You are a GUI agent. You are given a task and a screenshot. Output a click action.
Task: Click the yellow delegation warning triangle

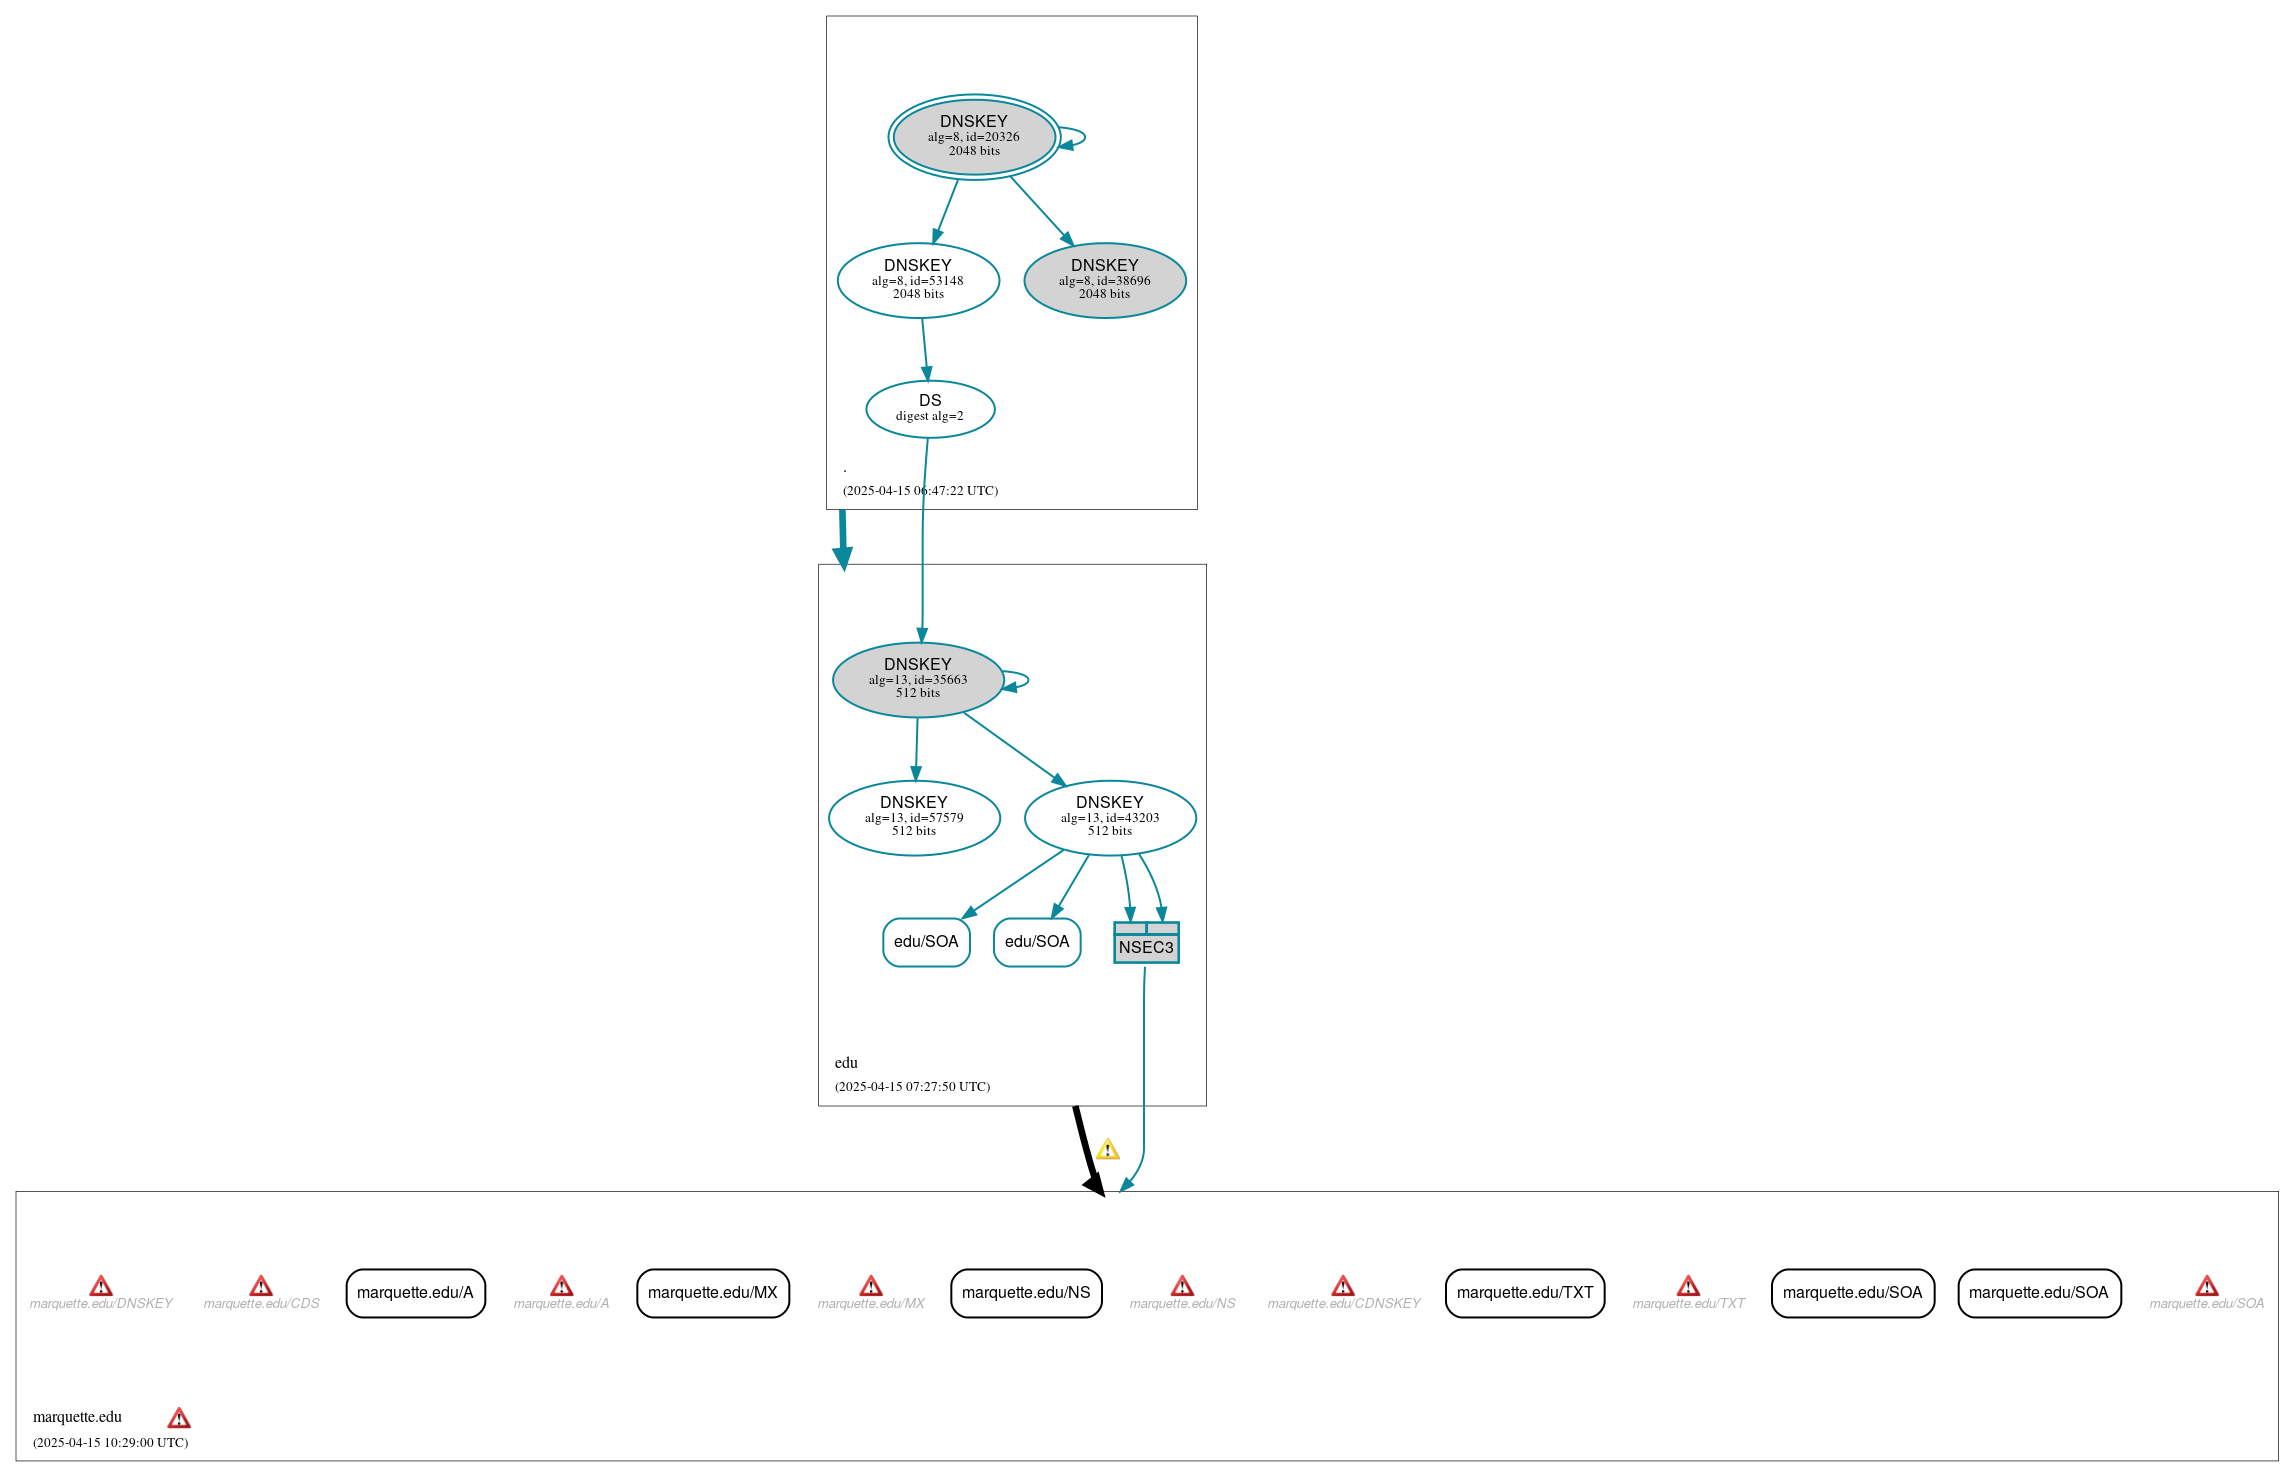1107,1150
